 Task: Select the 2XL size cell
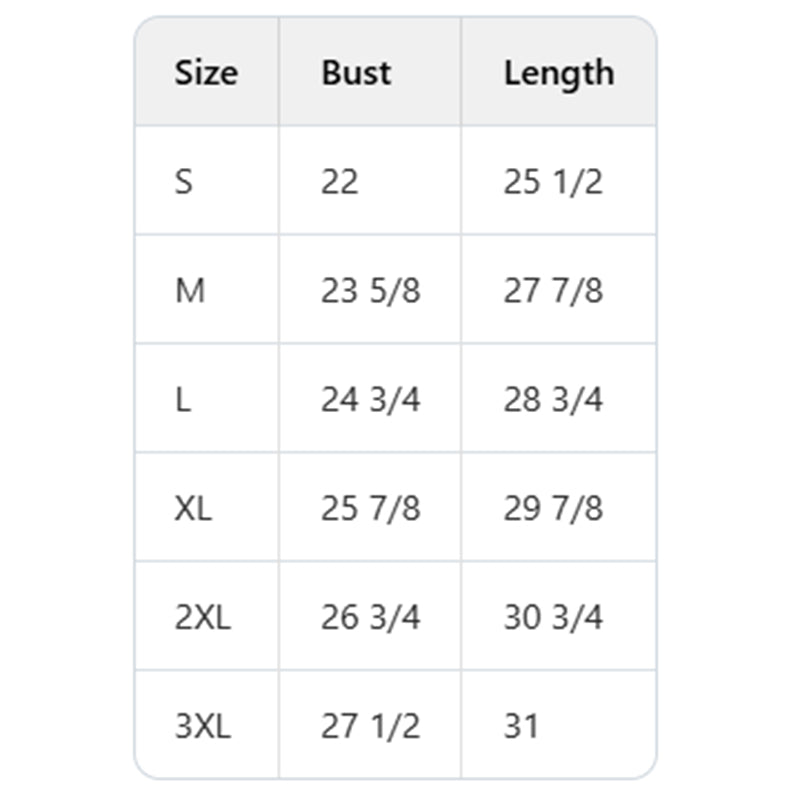click(202, 618)
